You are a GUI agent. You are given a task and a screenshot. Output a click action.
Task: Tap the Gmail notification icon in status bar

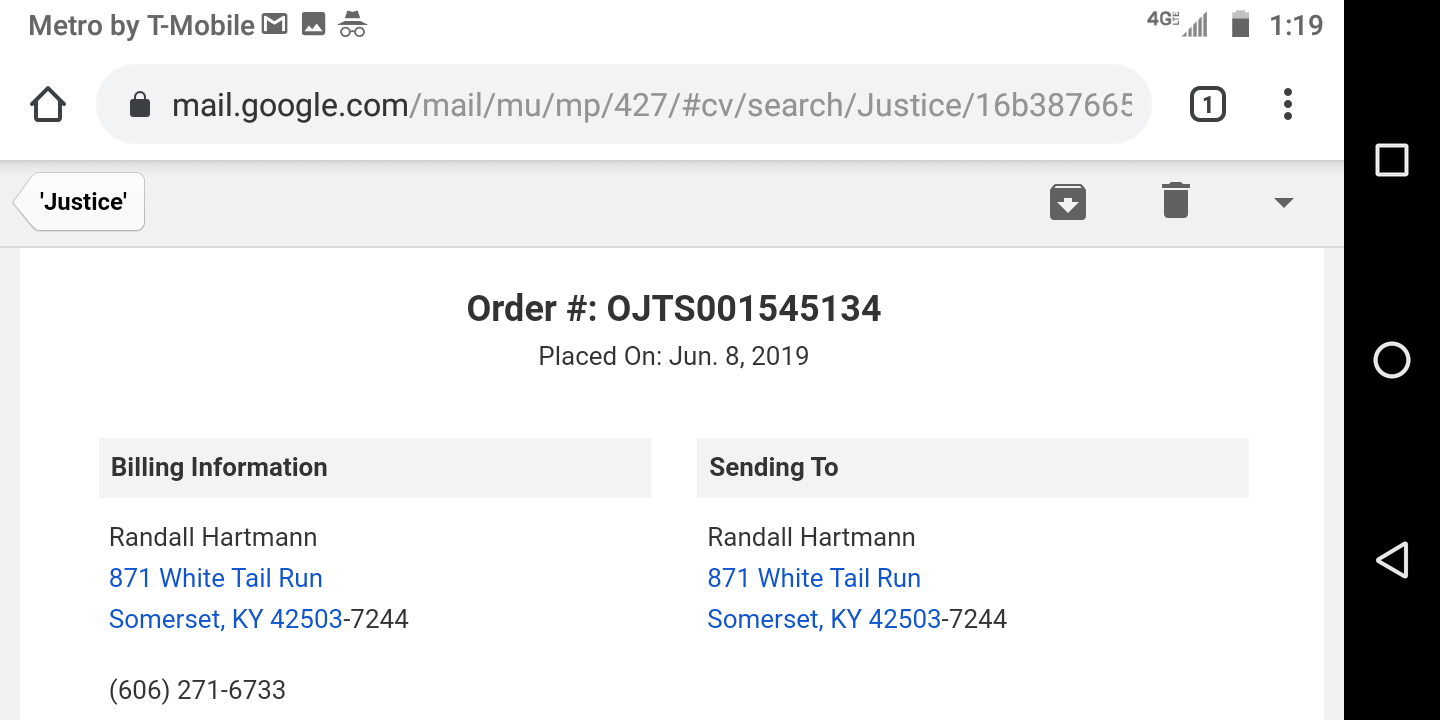[x=274, y=25]
